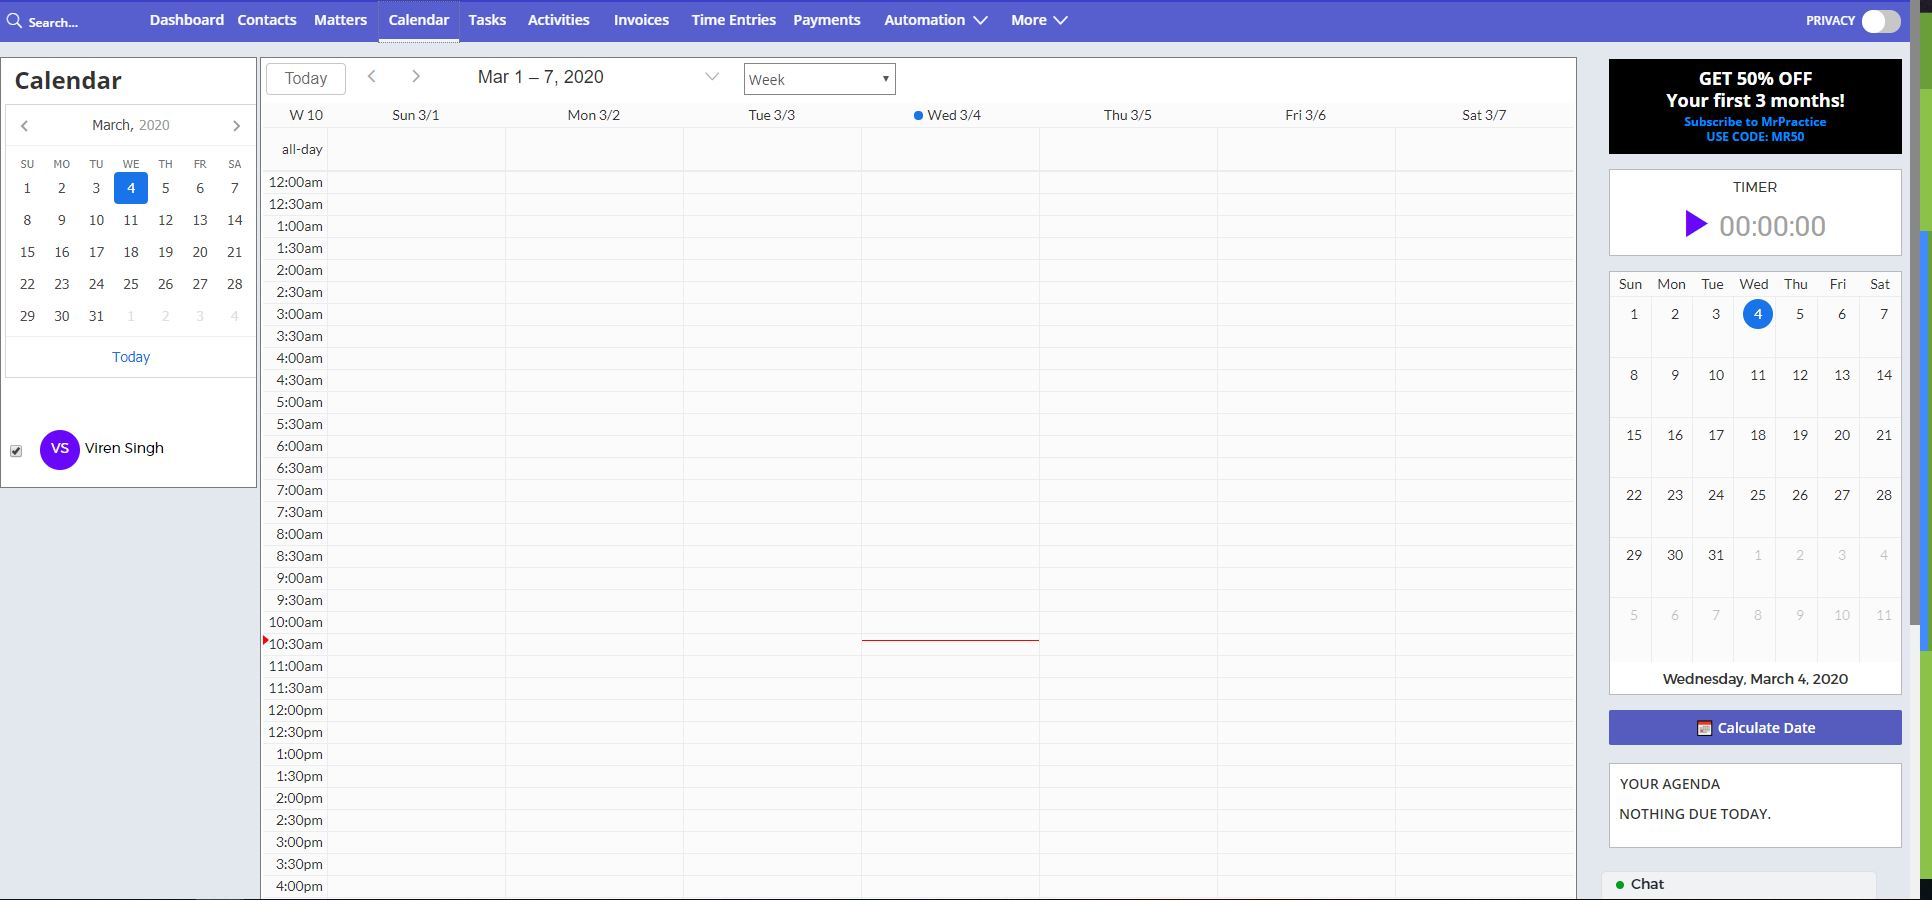Select day 18 in right calendar
The height and width of the screenshot is (900, 1932).
click(x=1758, y=435)
